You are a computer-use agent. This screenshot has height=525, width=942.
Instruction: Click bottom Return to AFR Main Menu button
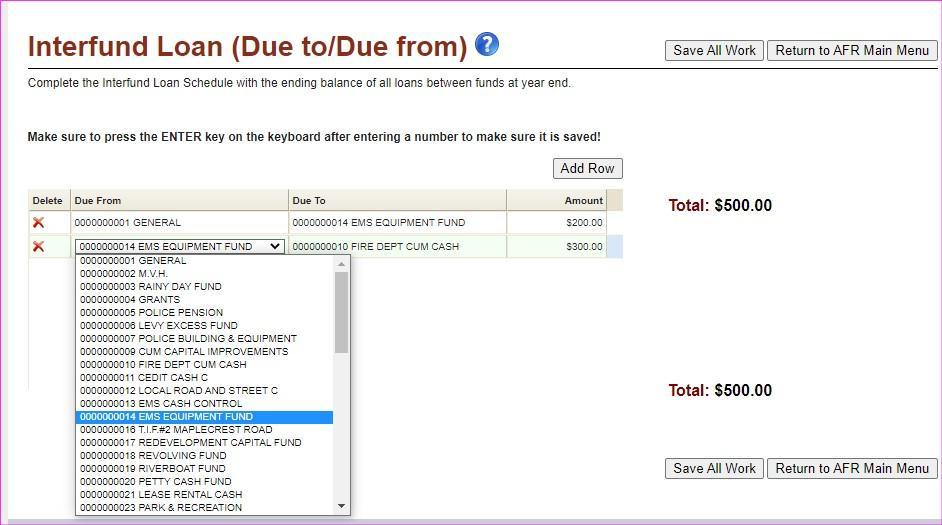coord(852,468)
